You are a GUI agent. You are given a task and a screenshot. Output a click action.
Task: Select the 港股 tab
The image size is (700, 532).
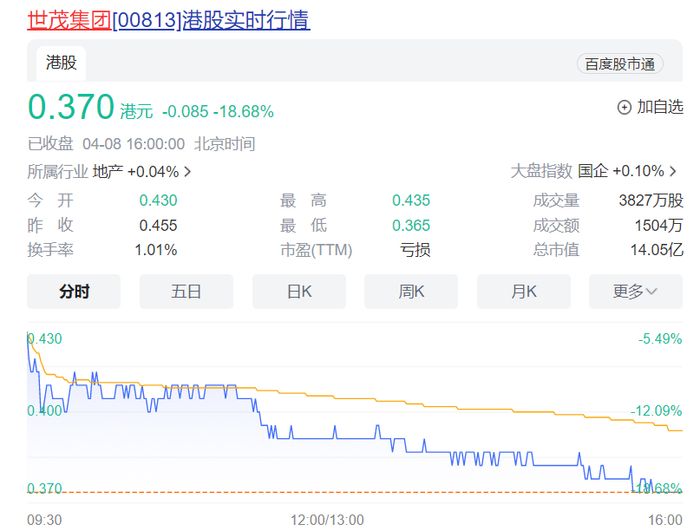coord(61,63)
